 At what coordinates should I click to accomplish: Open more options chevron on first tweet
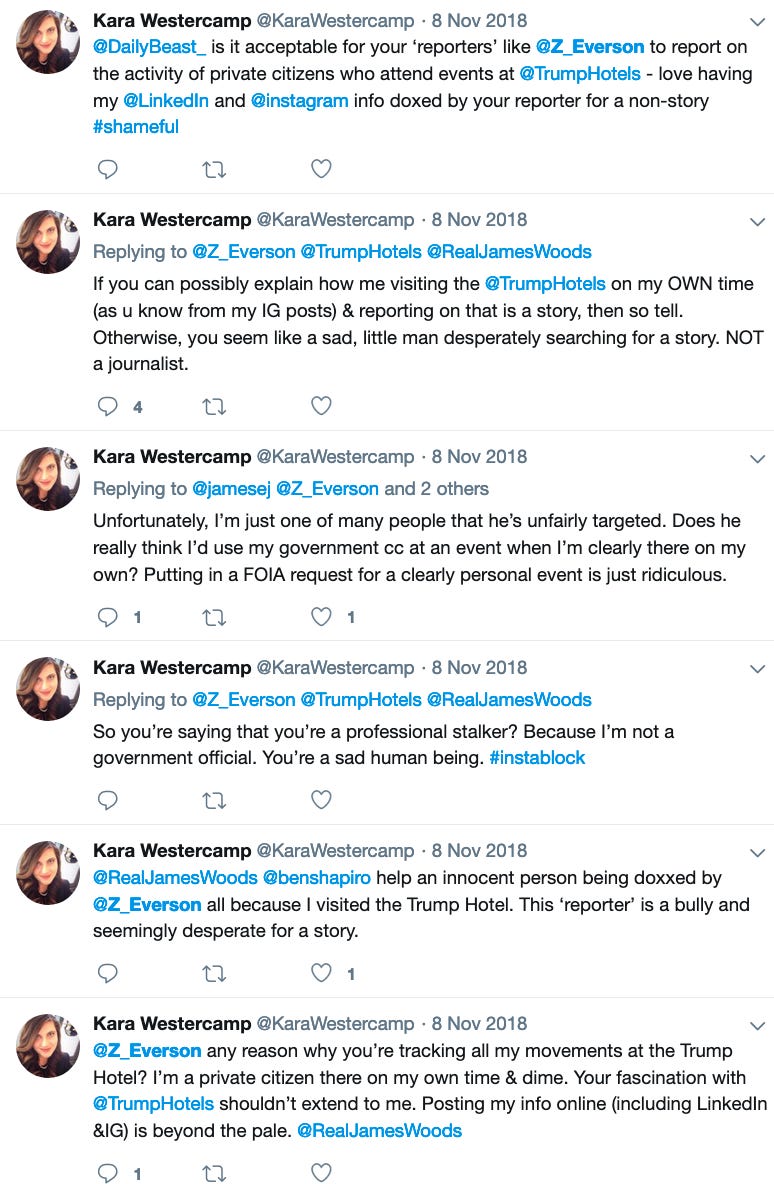tap(757, 22)
